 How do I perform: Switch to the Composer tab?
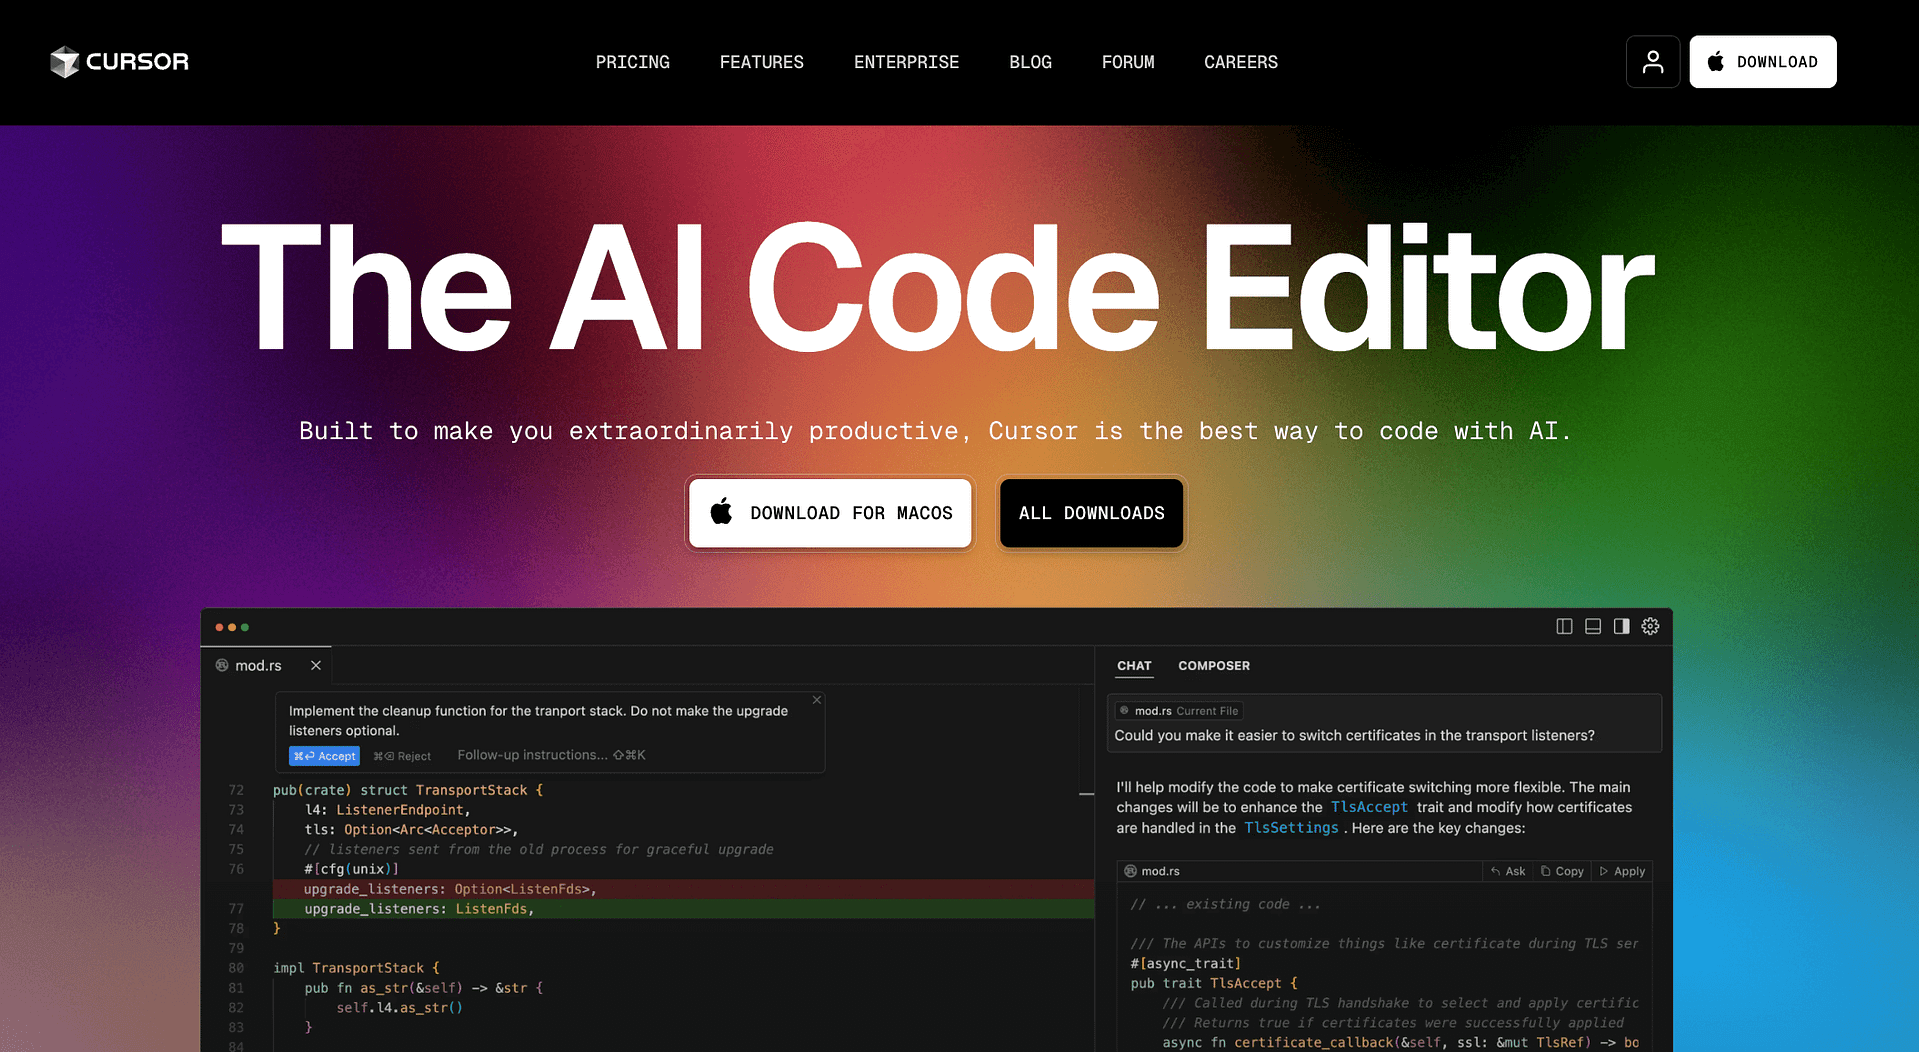click(1213, 666)
